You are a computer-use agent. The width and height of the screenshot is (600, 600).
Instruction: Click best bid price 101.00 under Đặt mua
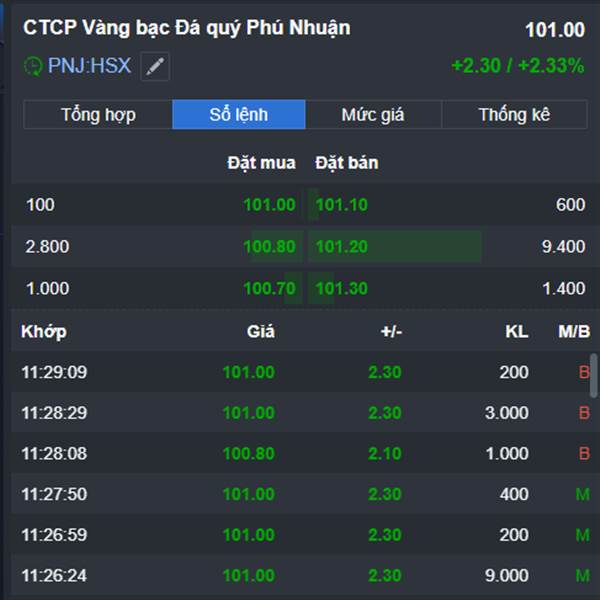tap(269, 205)
